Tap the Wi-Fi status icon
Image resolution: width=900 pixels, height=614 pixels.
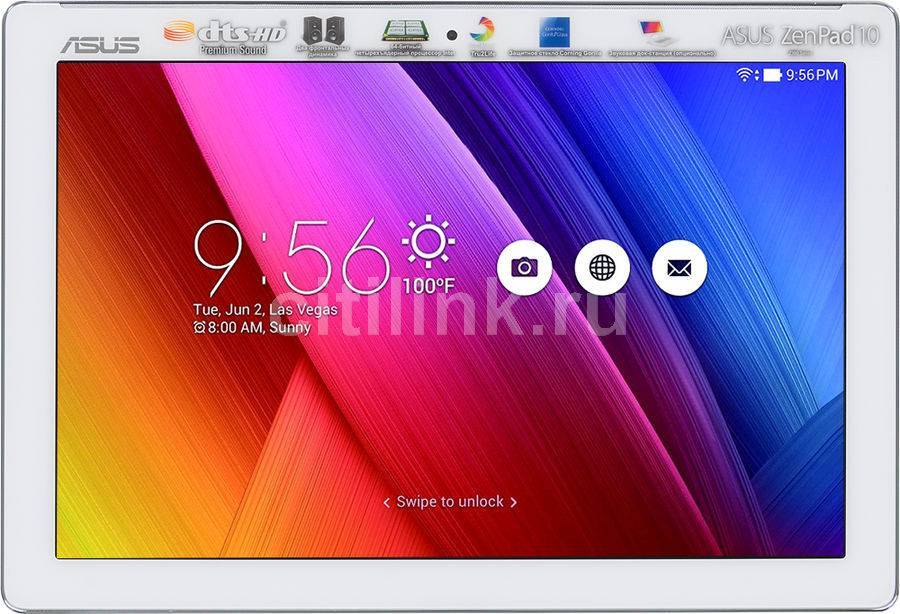(745, 75)
